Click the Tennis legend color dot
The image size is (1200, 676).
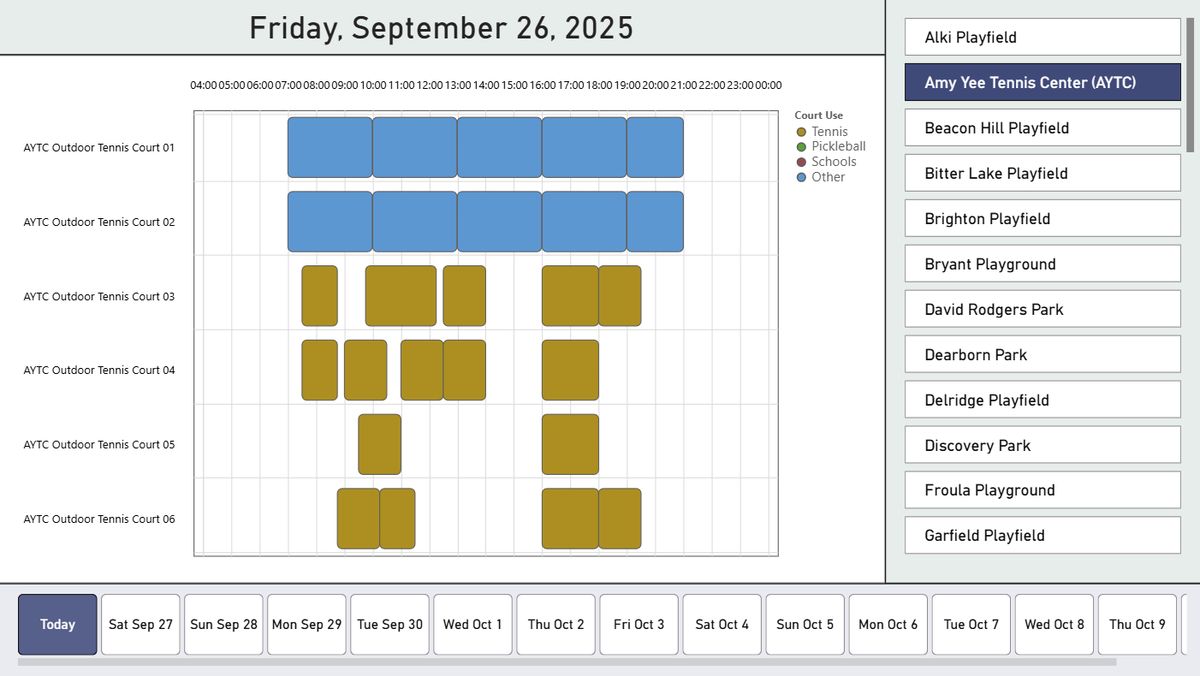coord(801,132)
